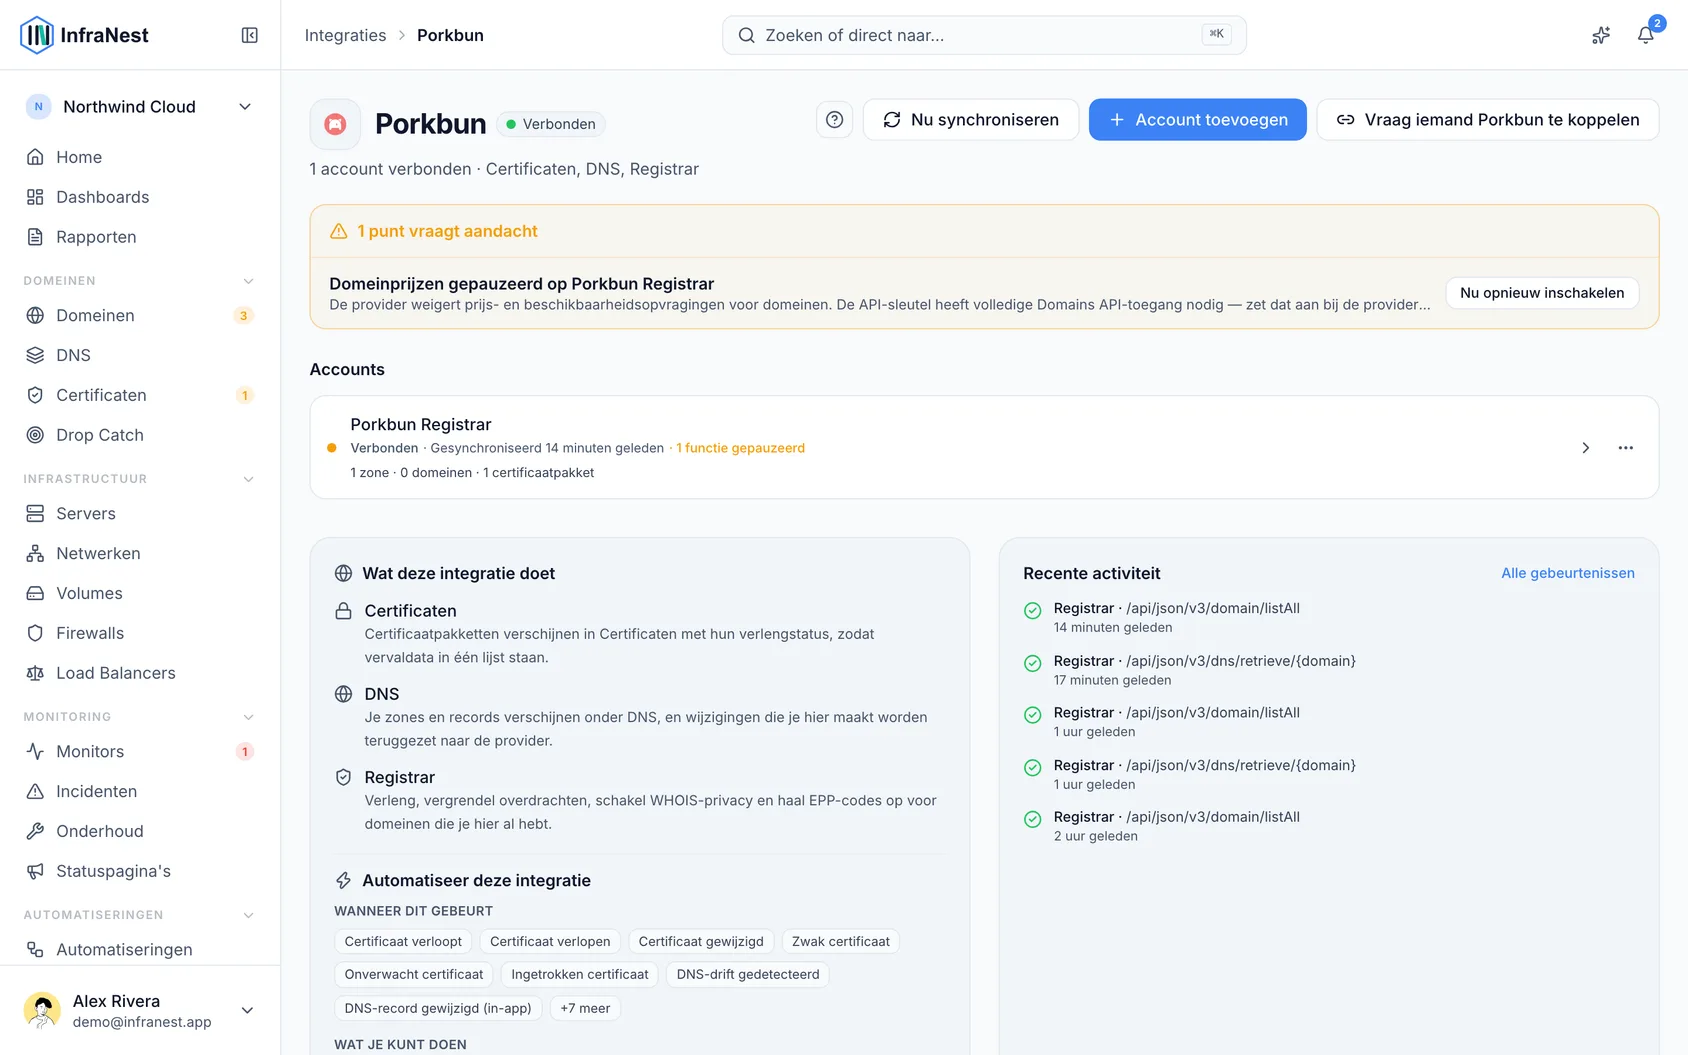Open Volumes in sidebar
Viewport: 1688px width, 1055px height.
click(x=140, y=593)
